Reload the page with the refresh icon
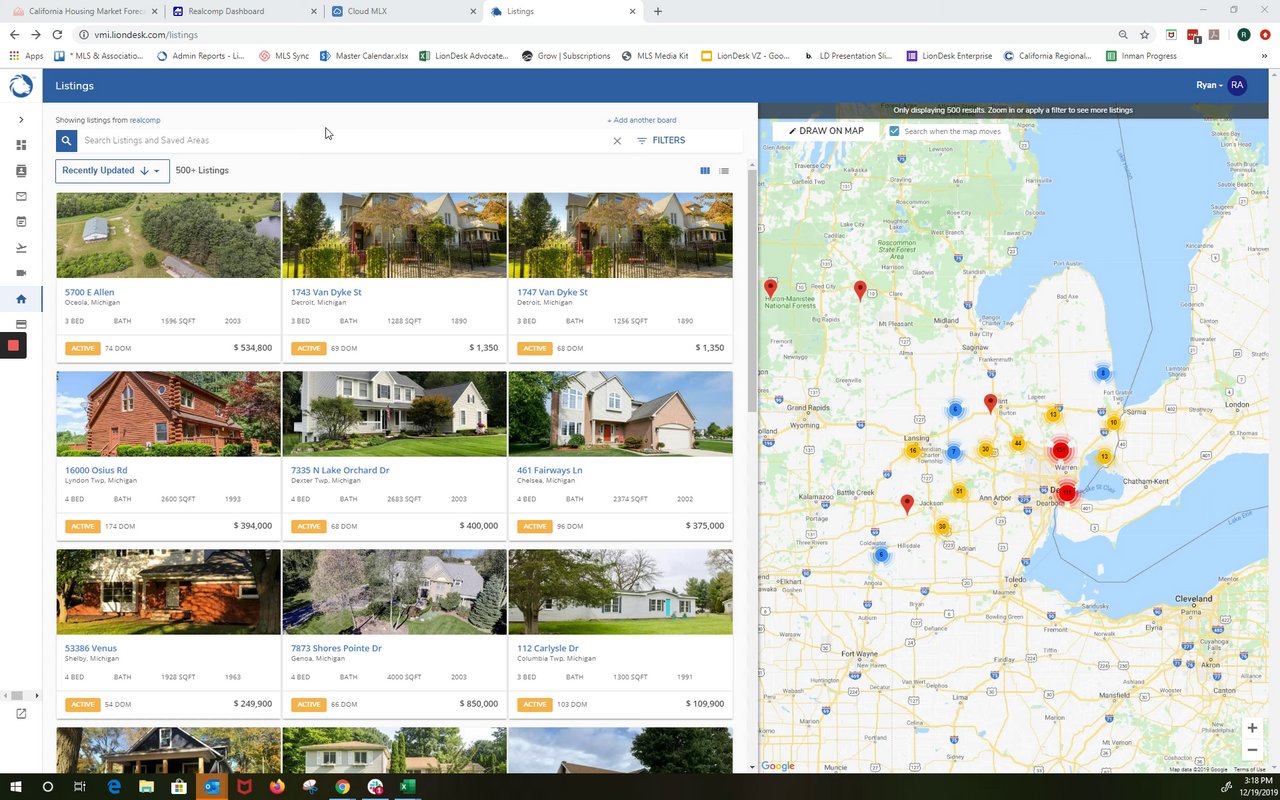 [58, 34]
